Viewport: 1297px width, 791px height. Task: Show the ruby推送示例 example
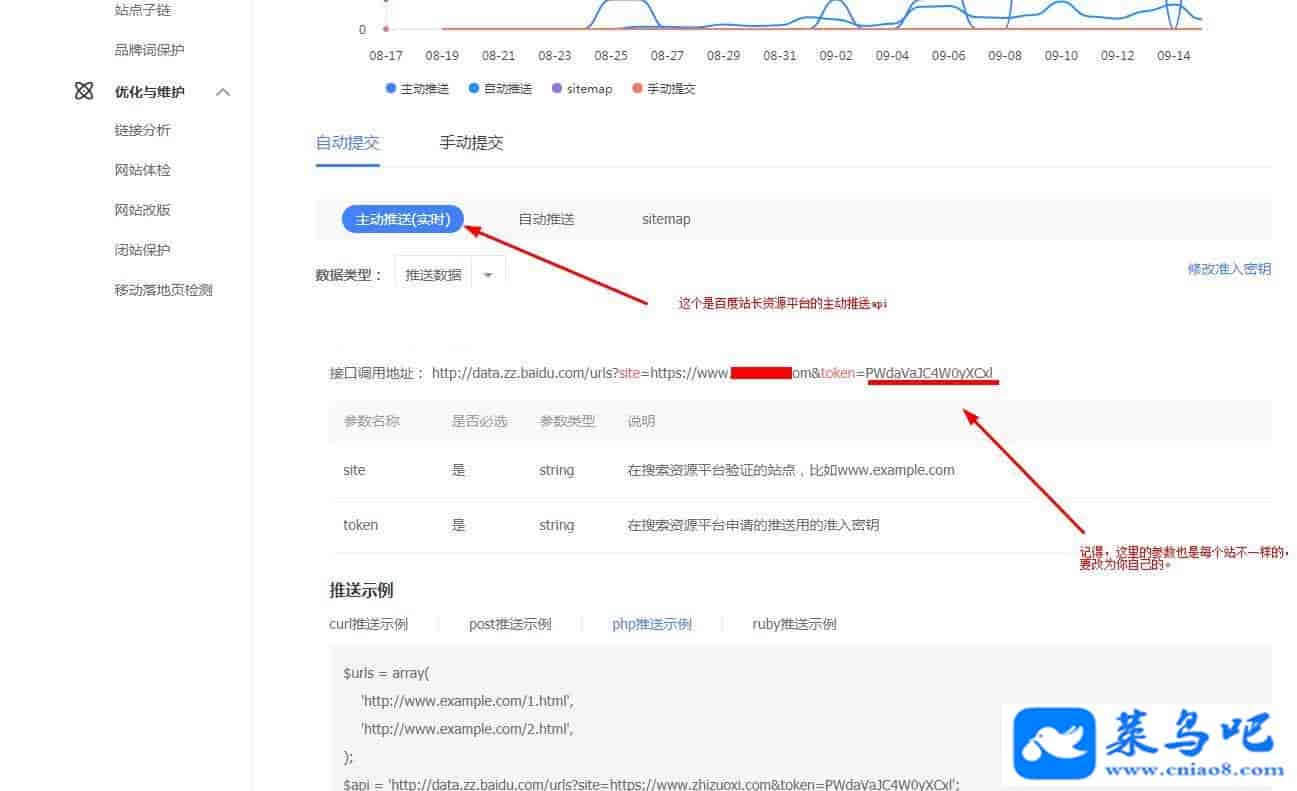click(795, 624)
